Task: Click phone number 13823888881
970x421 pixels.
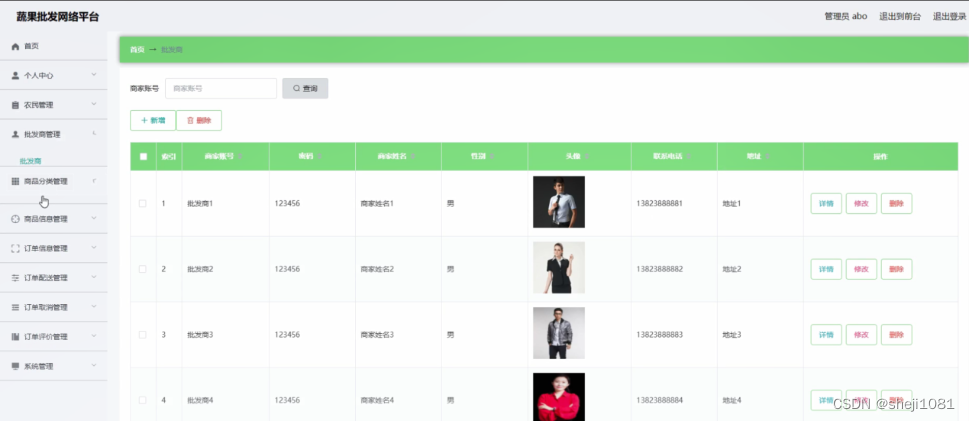Action: coord(659,203)
